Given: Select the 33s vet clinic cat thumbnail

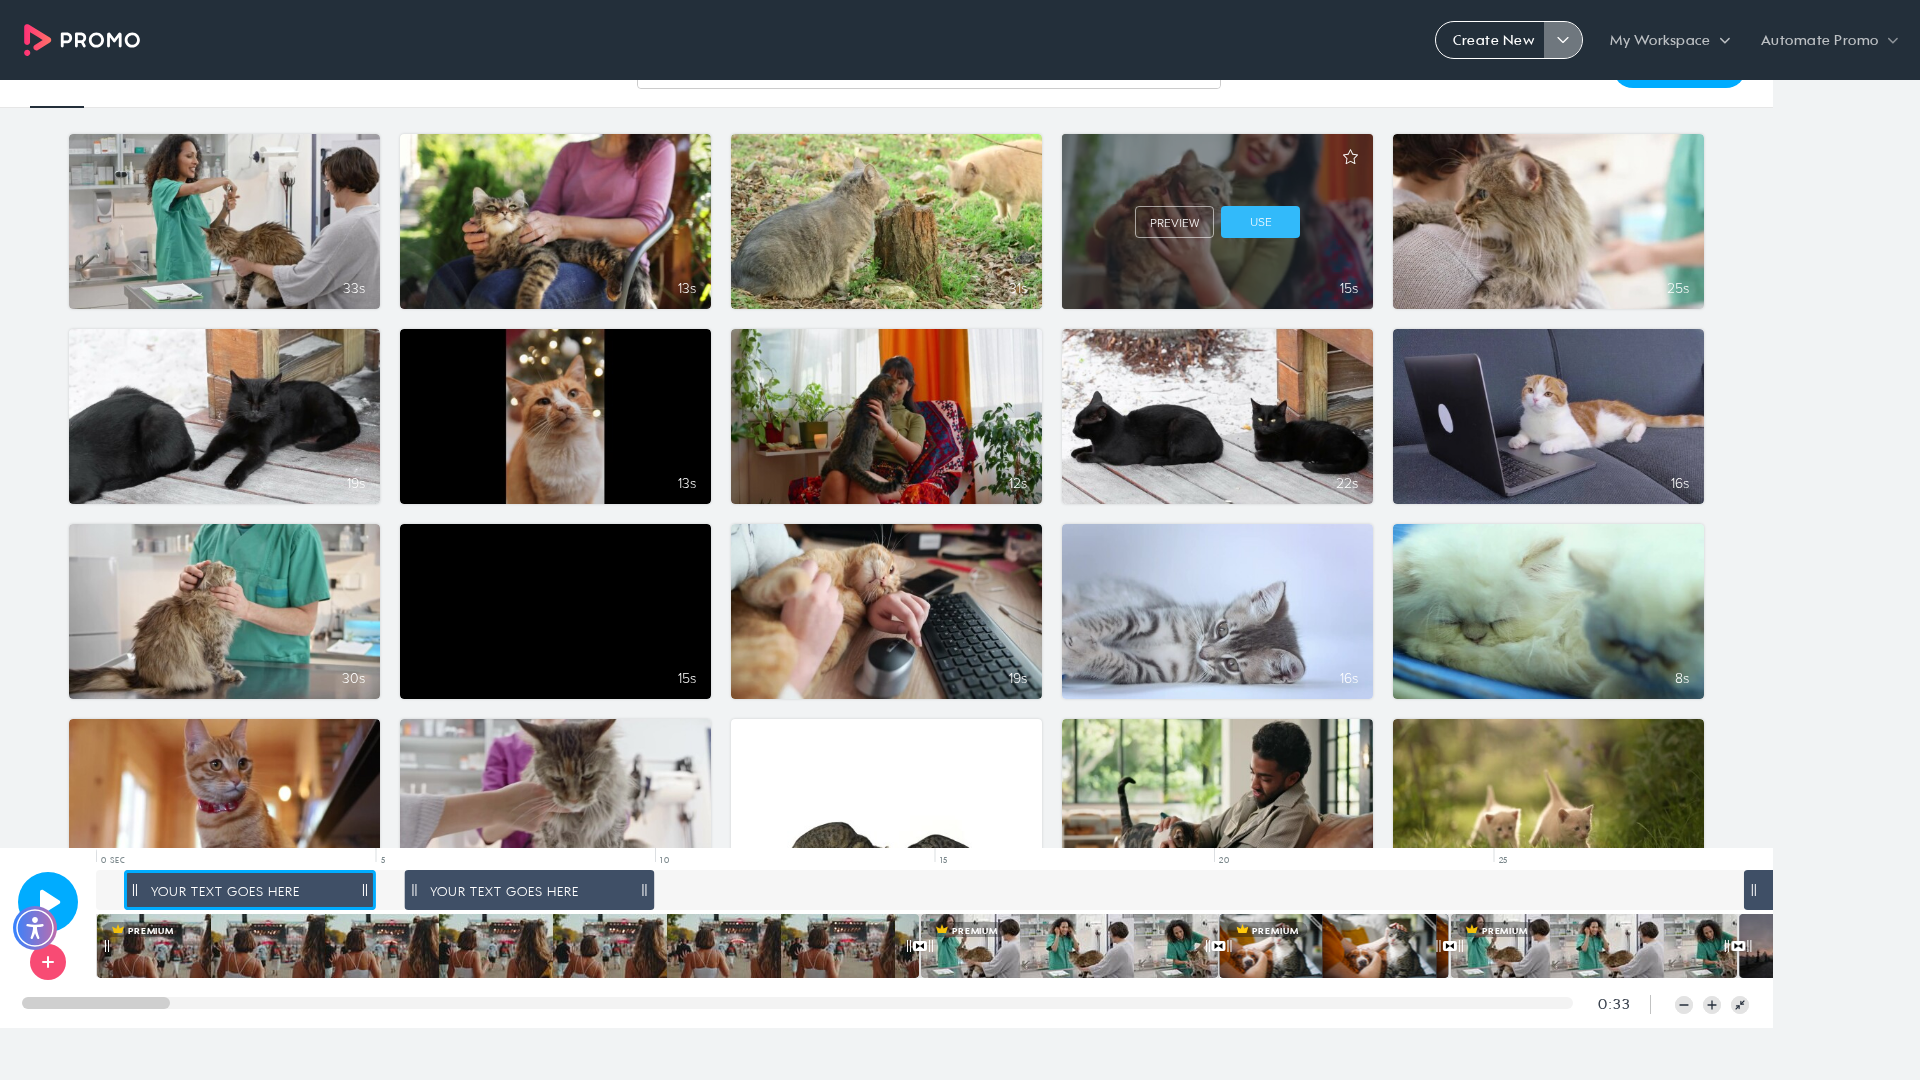Looking at the screenshot, I should [x=224, y=221].
